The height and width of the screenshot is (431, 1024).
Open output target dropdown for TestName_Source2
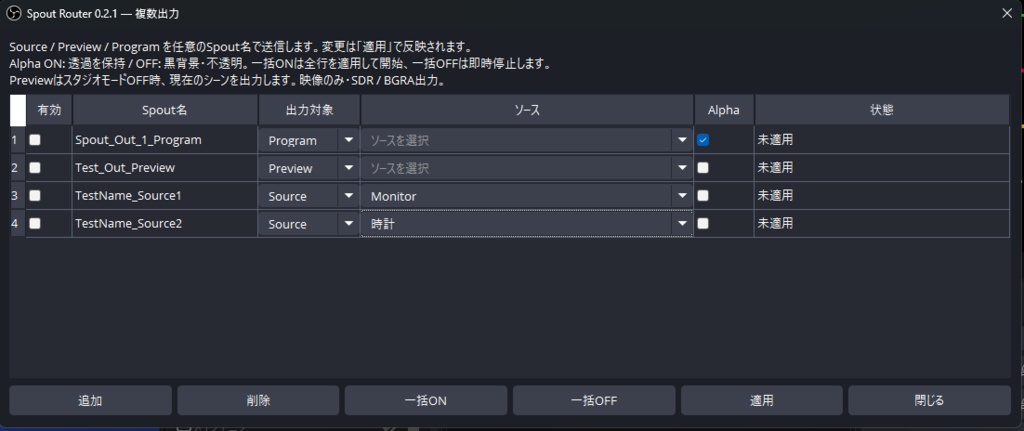[309, 224]
